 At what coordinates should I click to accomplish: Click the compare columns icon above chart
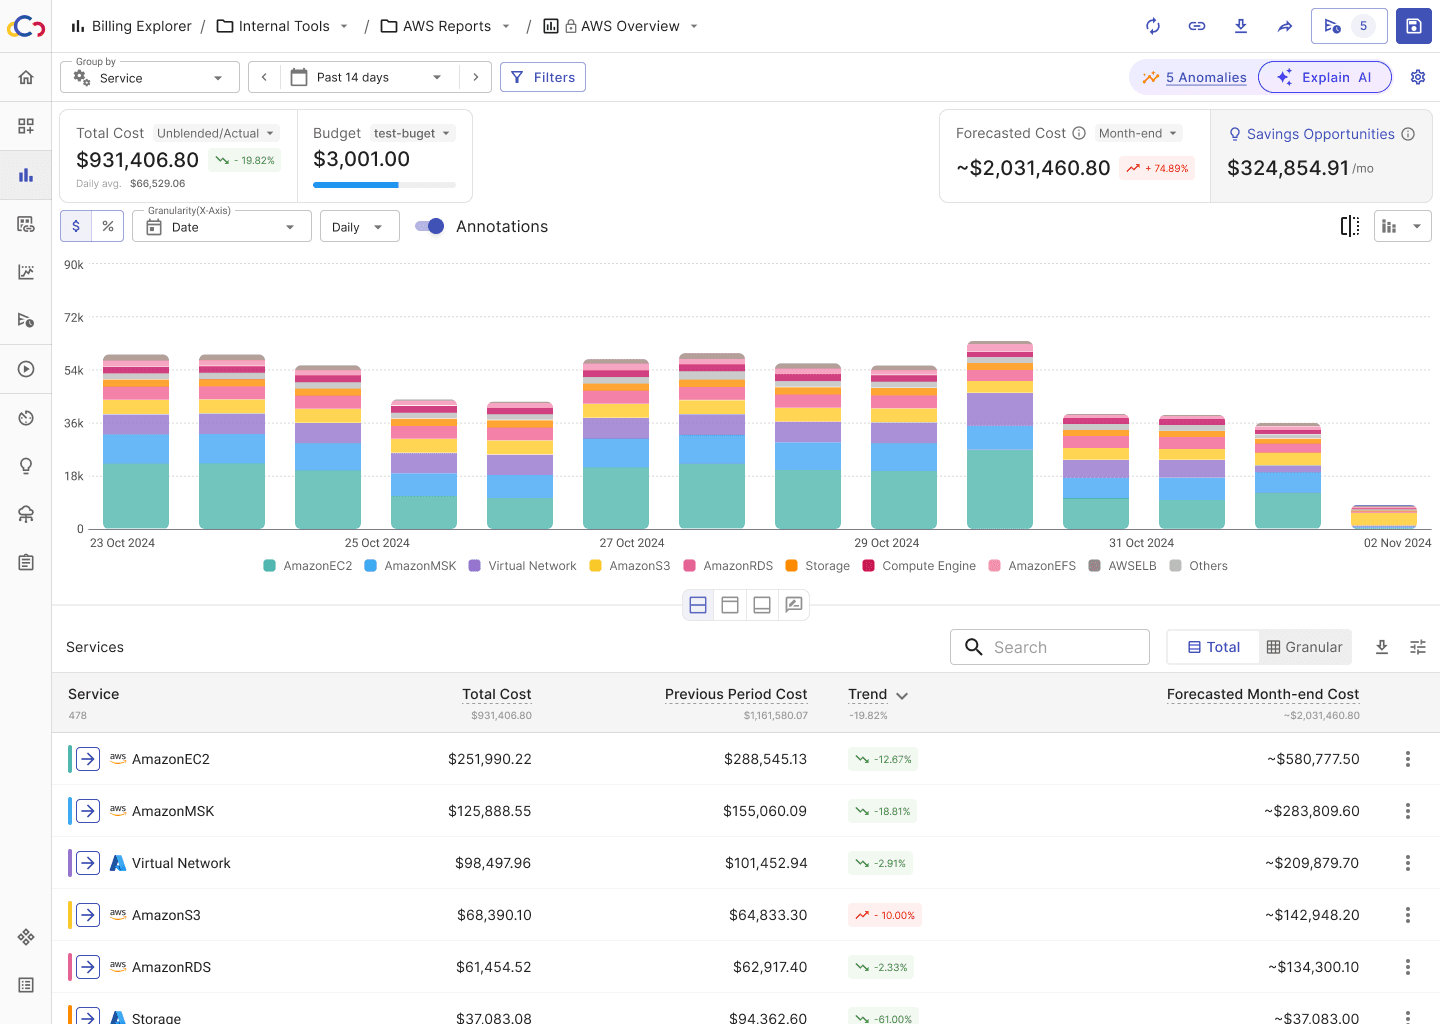pyautogui.click(x=1350, y=226)
